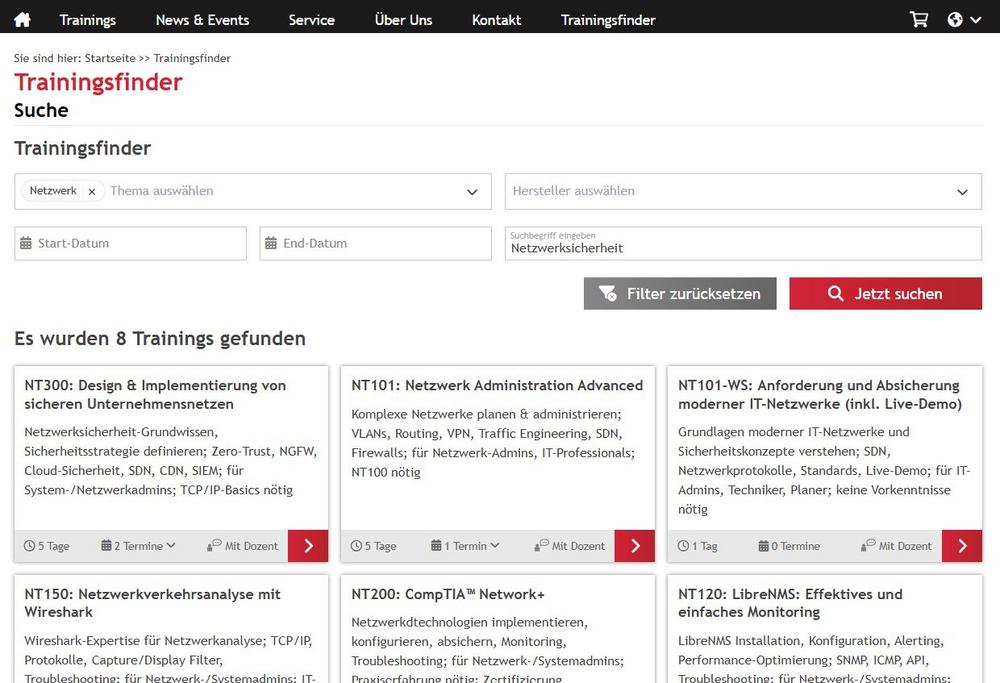Expand the Thema auswählen dropdown
The width and height of the screenshot is (1000, 683).
pos(472,192)
